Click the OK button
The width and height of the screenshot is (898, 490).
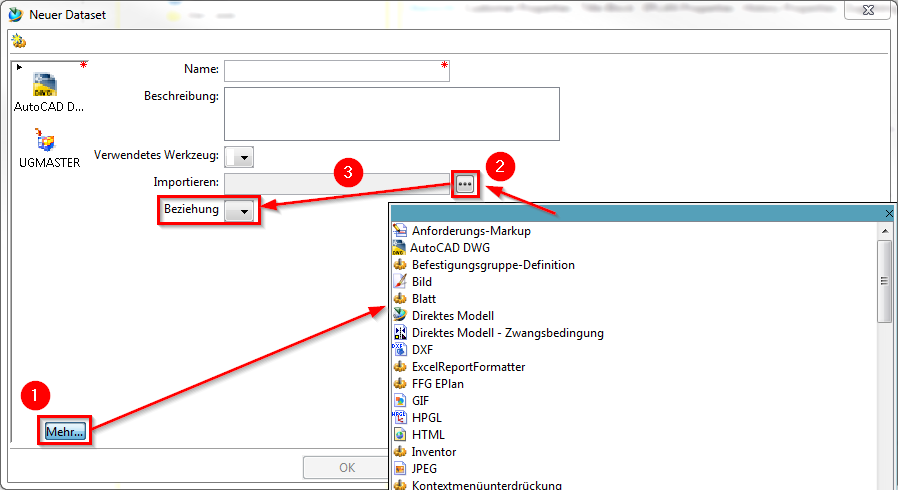click(x=346, y=467)
